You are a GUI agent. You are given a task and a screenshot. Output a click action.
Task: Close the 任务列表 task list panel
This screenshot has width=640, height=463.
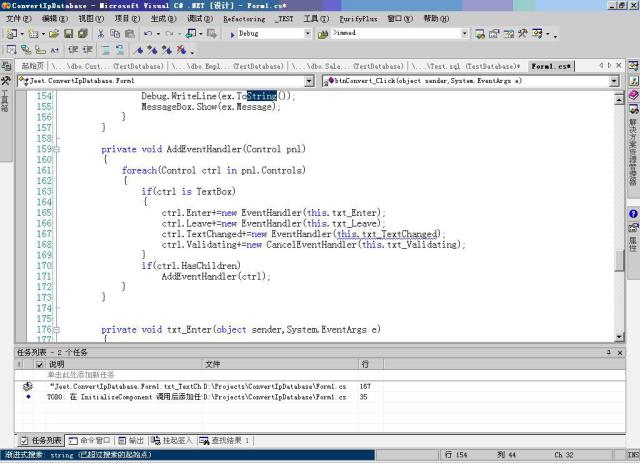pos(620,352)
